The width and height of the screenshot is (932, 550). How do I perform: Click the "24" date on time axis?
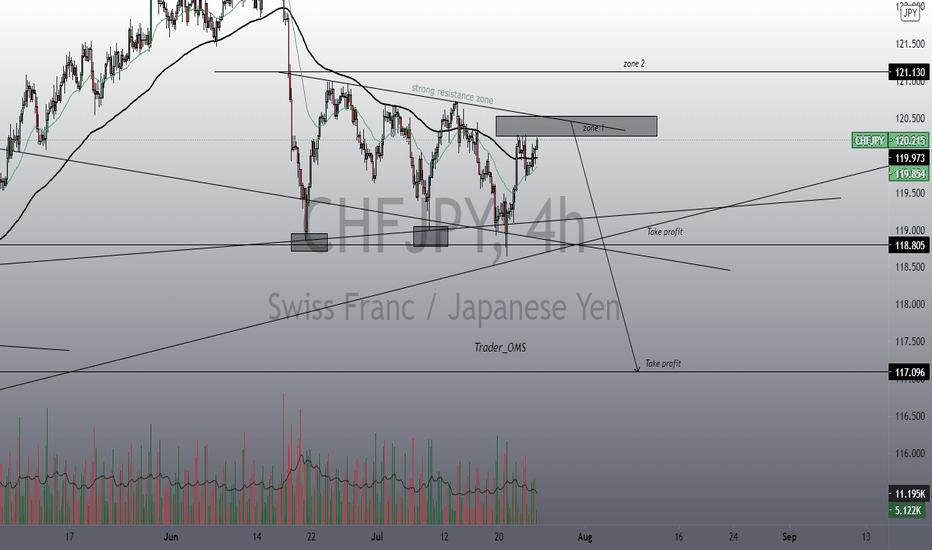pyautogui.click(x=733, y=537)
